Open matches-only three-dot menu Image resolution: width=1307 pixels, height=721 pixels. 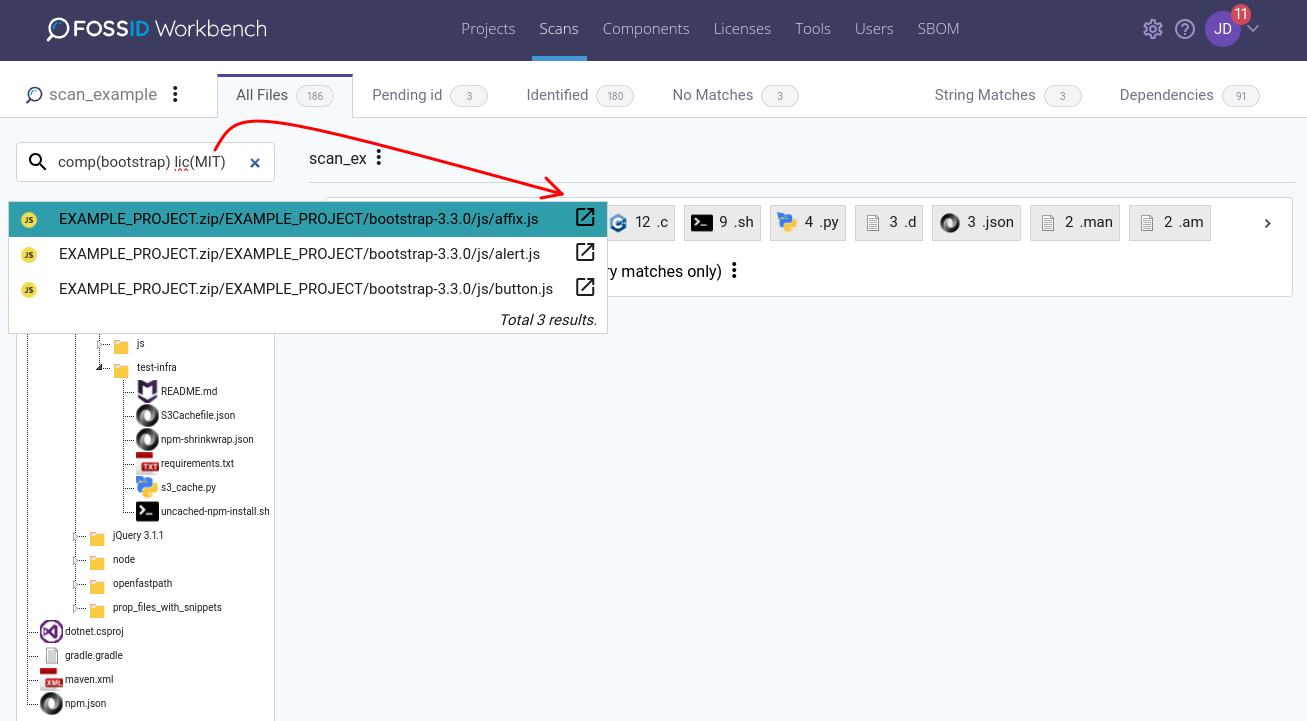pyautogui.click(x=734, y=271)
